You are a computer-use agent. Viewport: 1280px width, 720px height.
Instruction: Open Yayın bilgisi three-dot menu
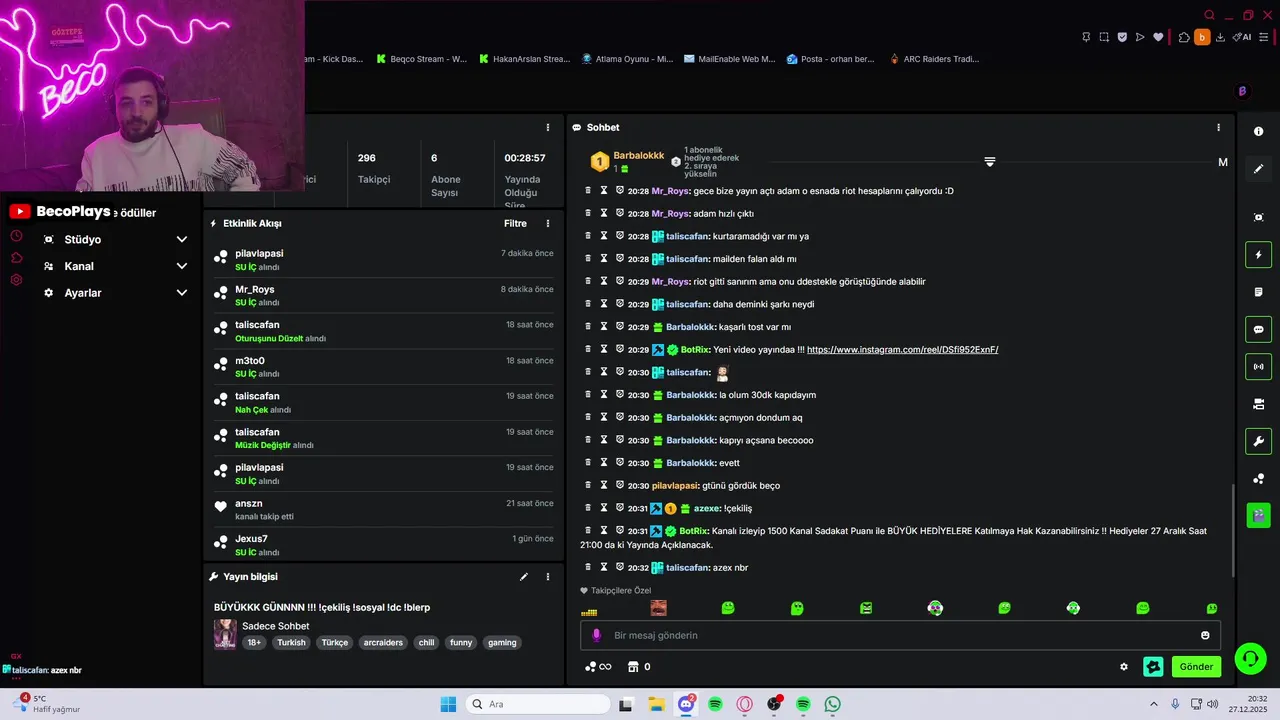pyautogui.click(x=547, y=577)
